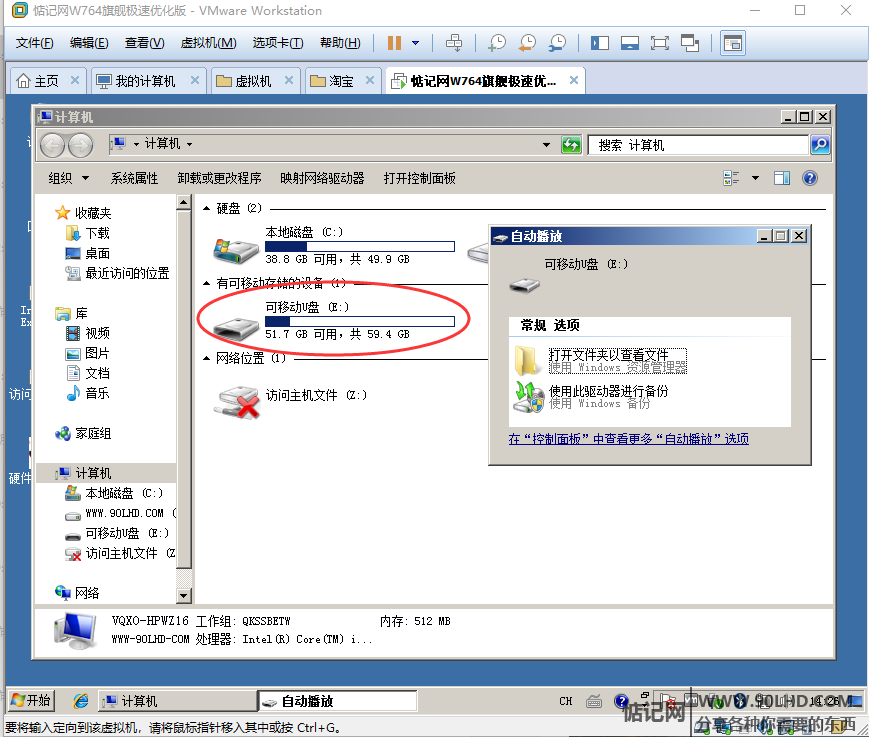869x737 pixels.
Task: Close the 主页 tab
Action: [75, 80]
